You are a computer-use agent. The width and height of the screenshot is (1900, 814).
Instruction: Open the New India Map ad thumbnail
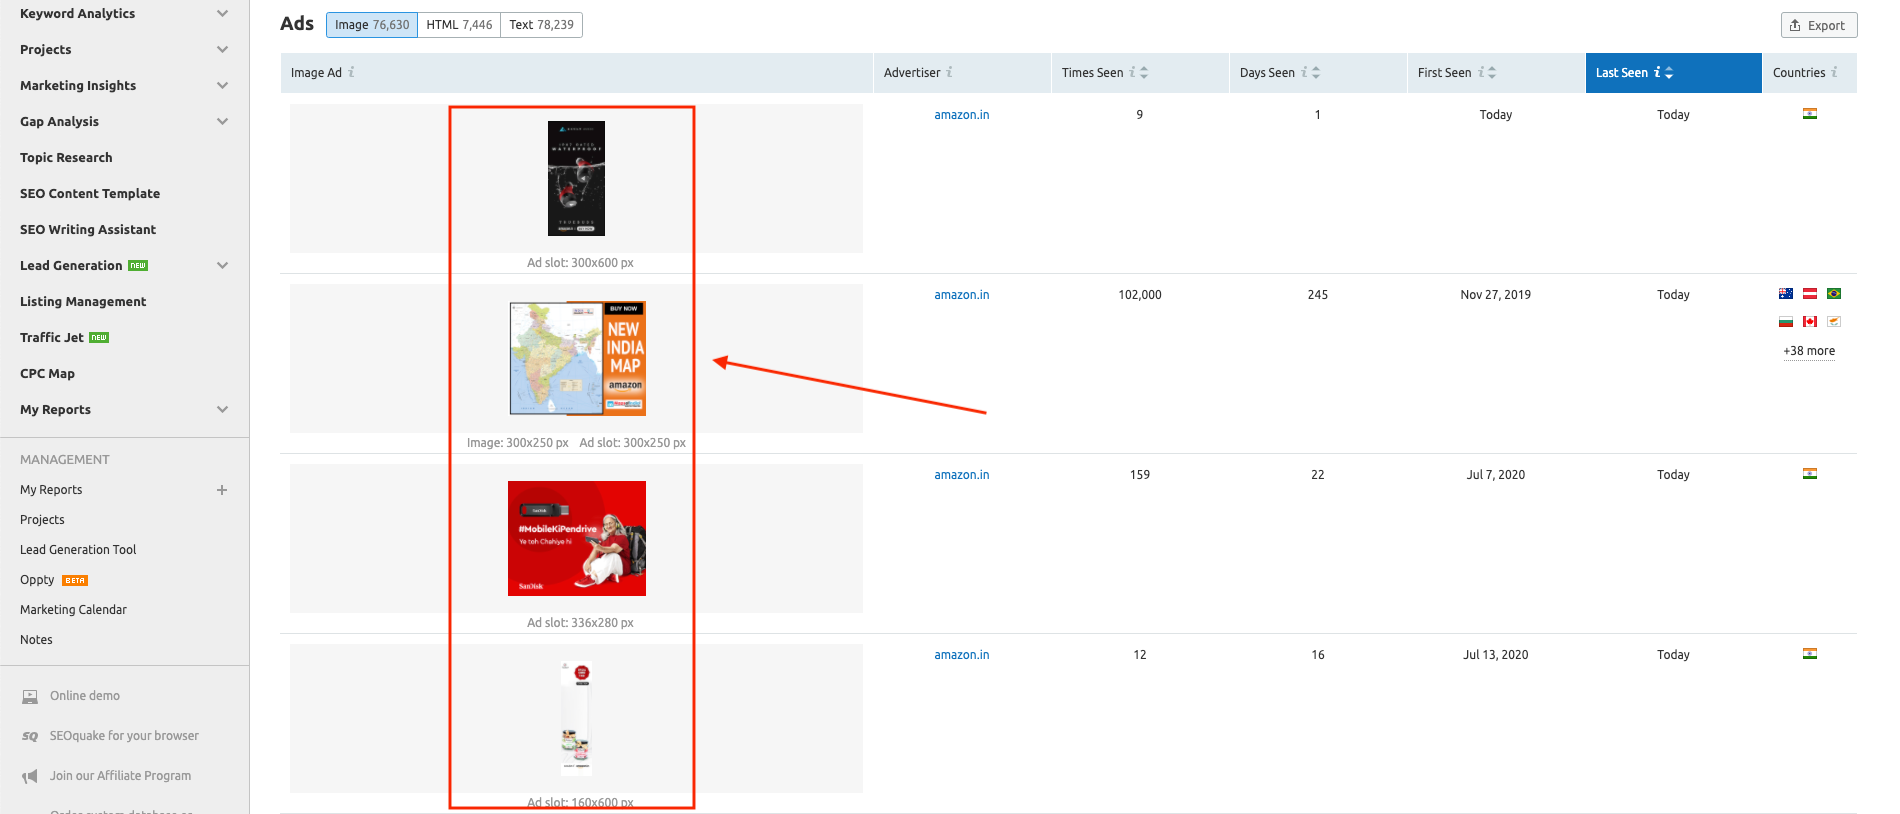[x=577, y=358]
